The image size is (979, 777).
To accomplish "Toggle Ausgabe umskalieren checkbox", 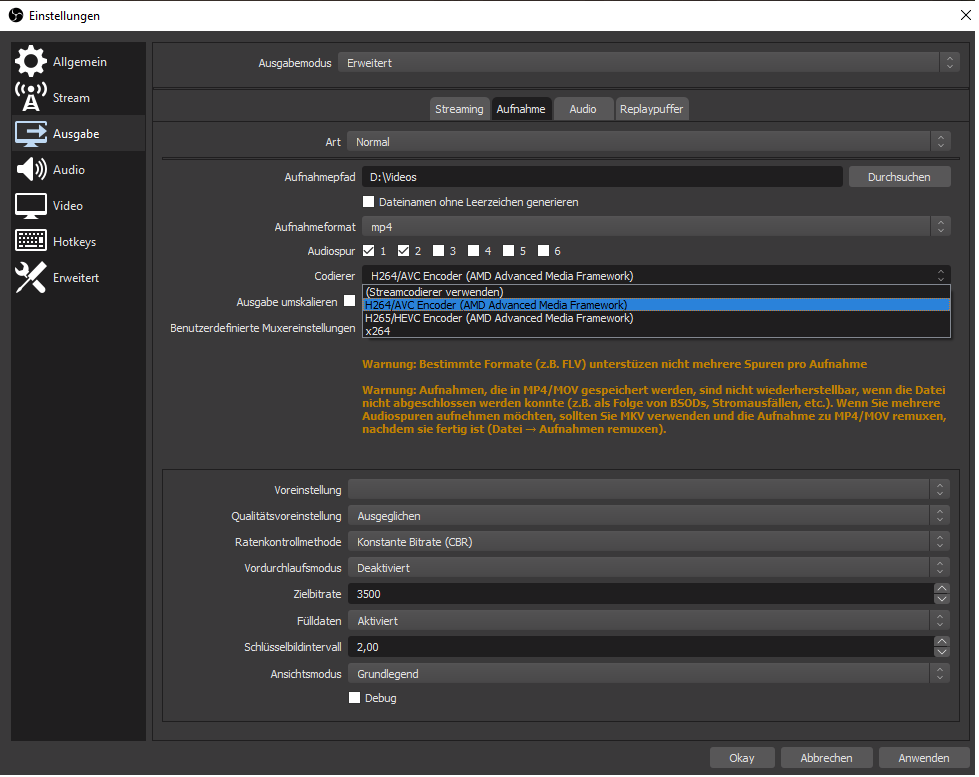I will [350, 301].
